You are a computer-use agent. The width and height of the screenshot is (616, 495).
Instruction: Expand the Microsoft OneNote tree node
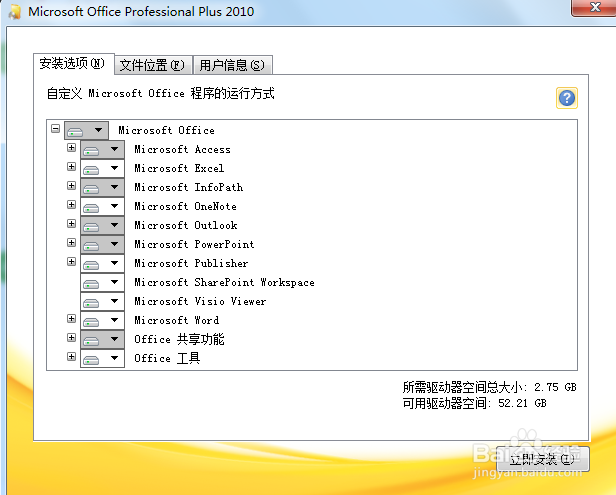coord(71,205)
